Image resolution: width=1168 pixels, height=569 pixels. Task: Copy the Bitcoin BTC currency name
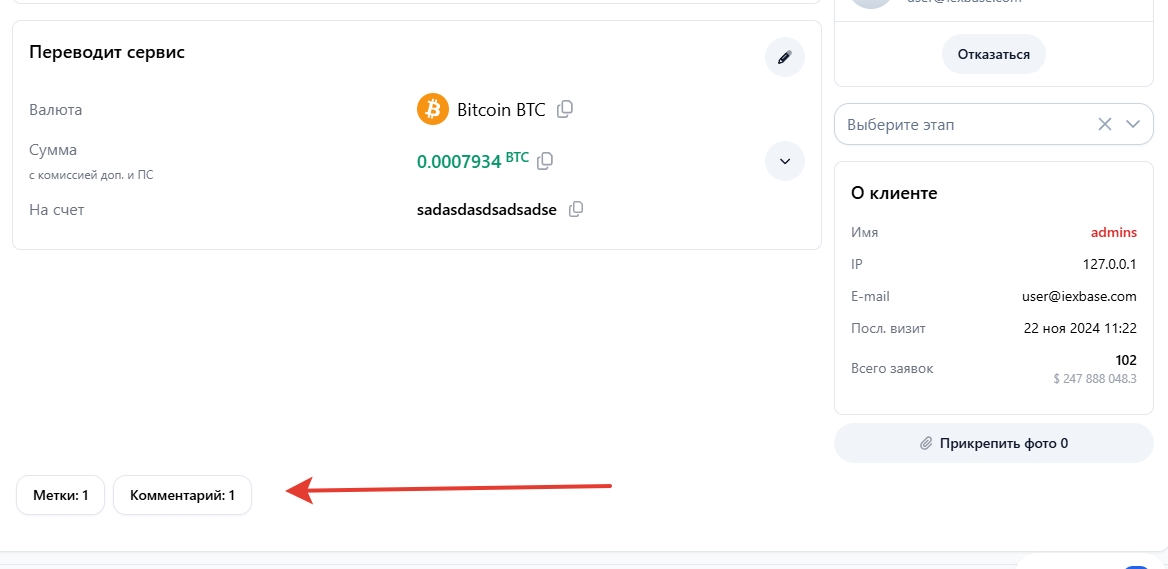click(565, 109)
